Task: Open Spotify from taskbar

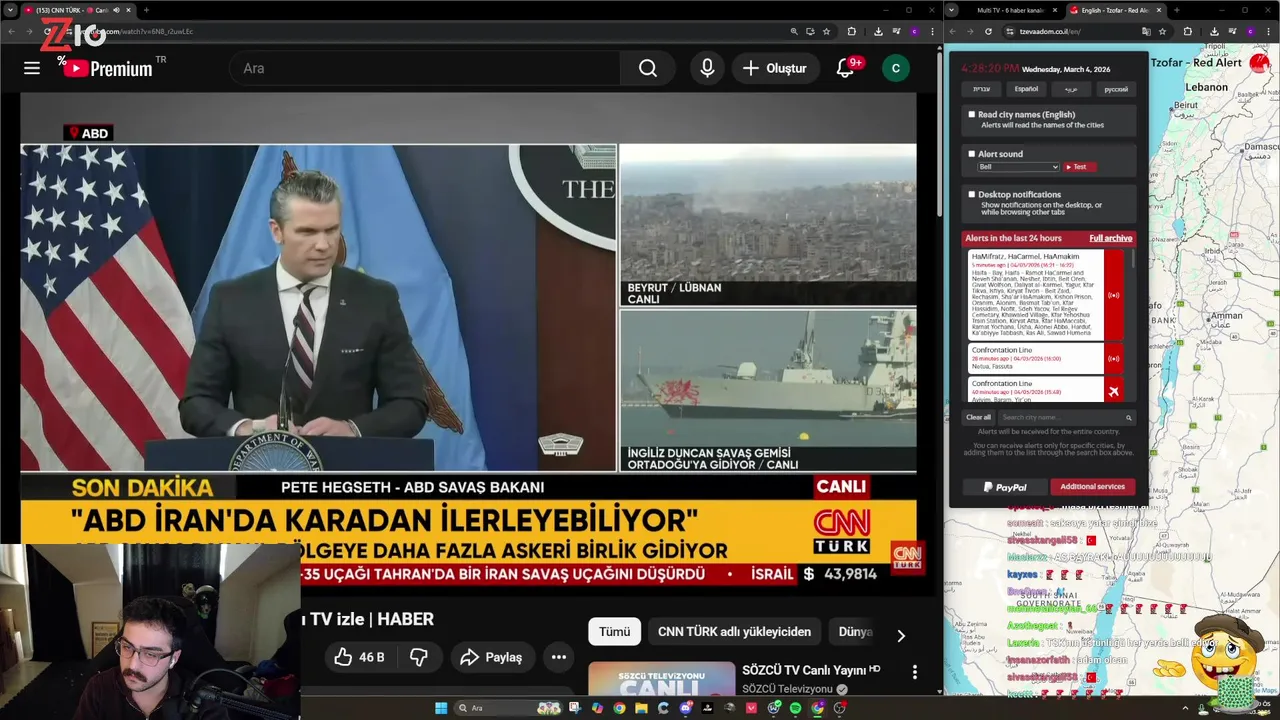Action: pos(795,708)
